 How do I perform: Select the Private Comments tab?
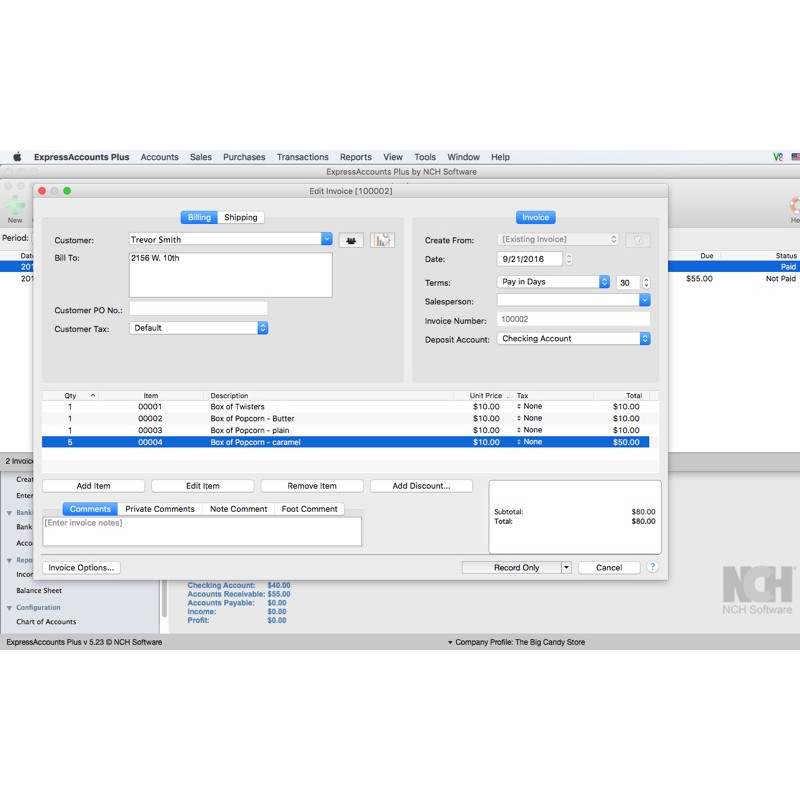click(160, 509)
